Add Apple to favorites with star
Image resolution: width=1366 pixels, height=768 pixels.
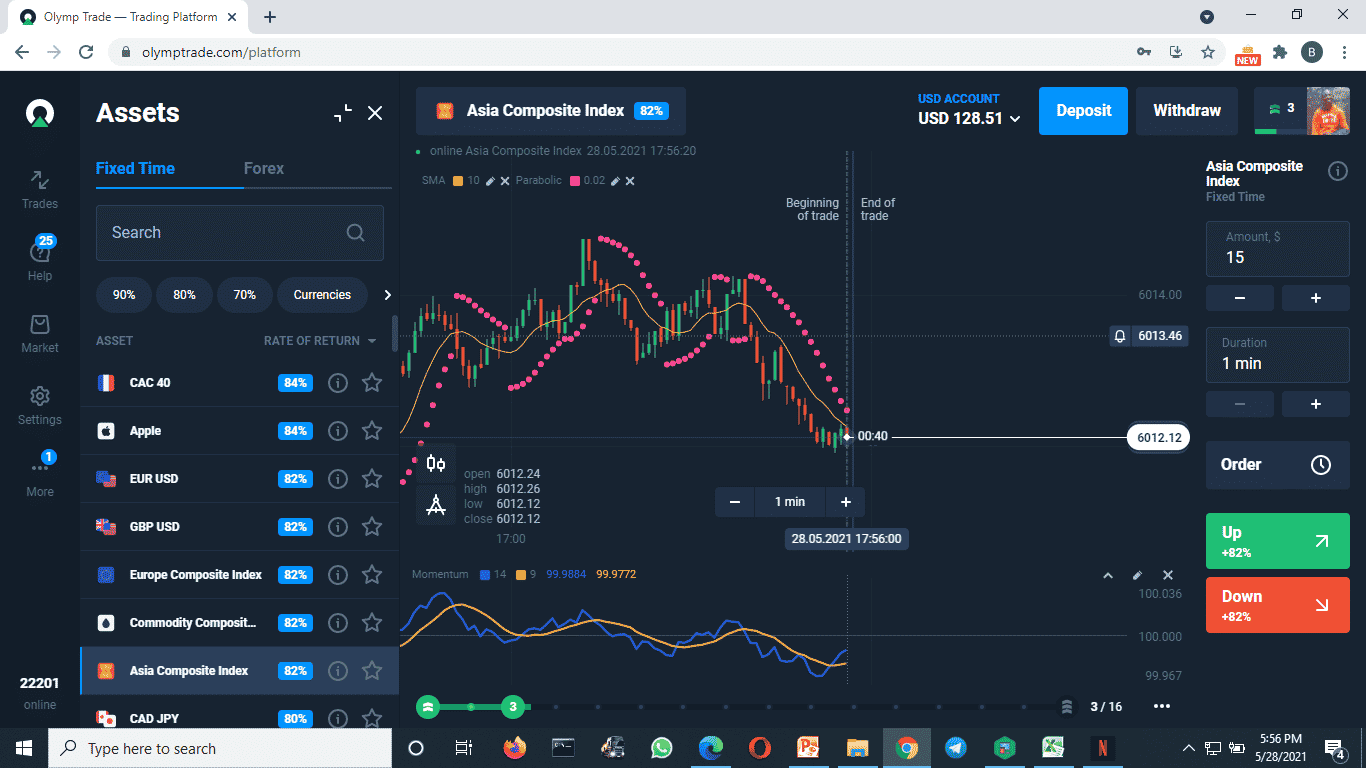(372, 431)
